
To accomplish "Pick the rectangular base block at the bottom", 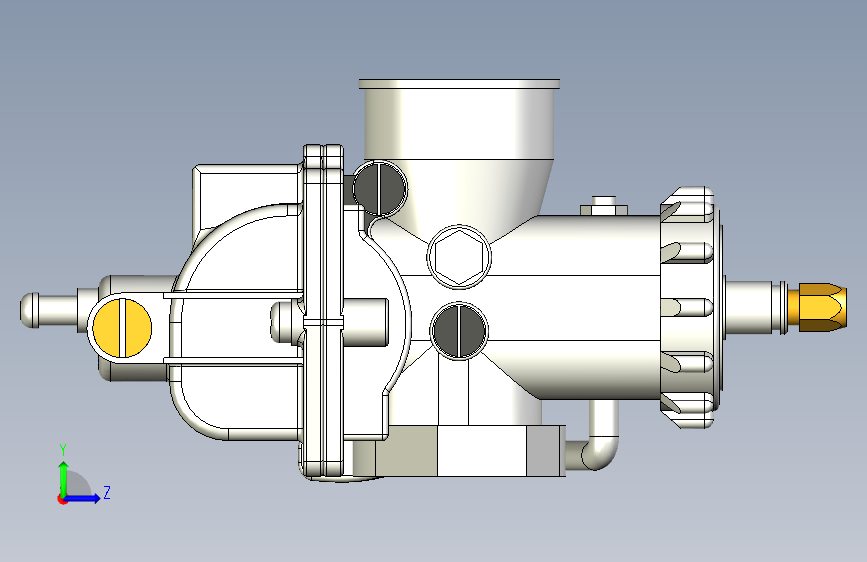I will [459, 451].
